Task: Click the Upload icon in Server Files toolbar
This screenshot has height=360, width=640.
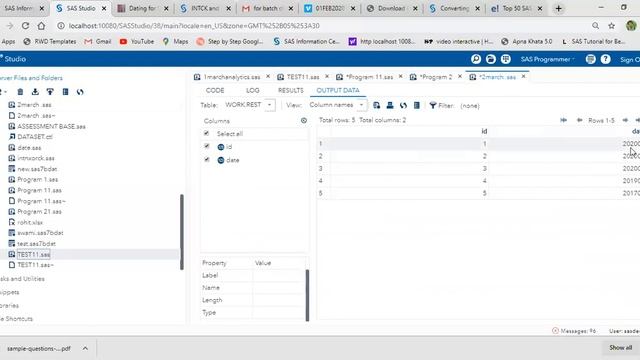Action: (x=50, y=92)
